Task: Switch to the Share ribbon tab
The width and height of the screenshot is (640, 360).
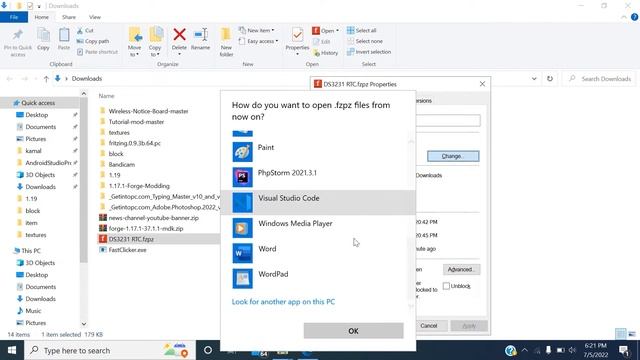Action: click(x=69, y=17)
